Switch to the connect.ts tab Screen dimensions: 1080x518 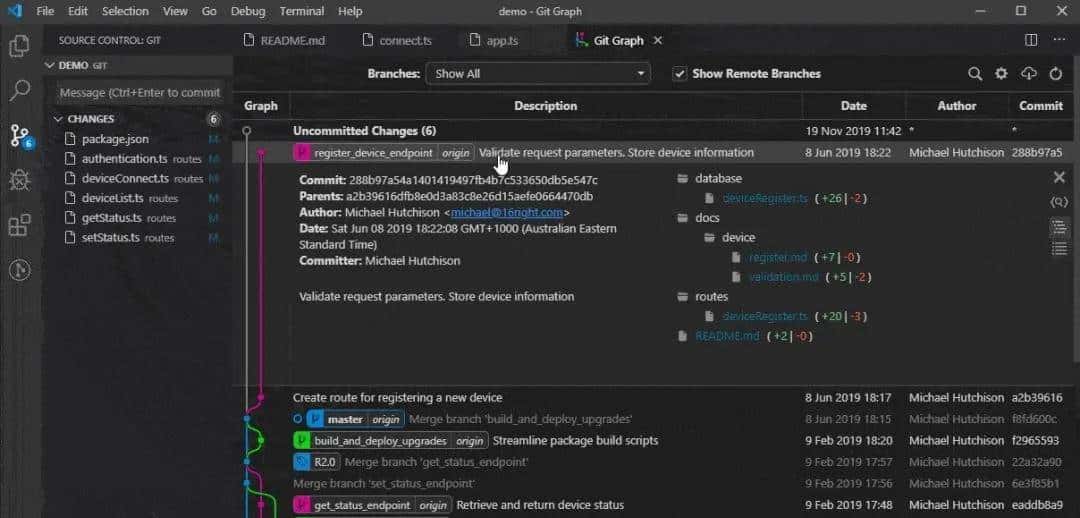click(x=397, y=41)
